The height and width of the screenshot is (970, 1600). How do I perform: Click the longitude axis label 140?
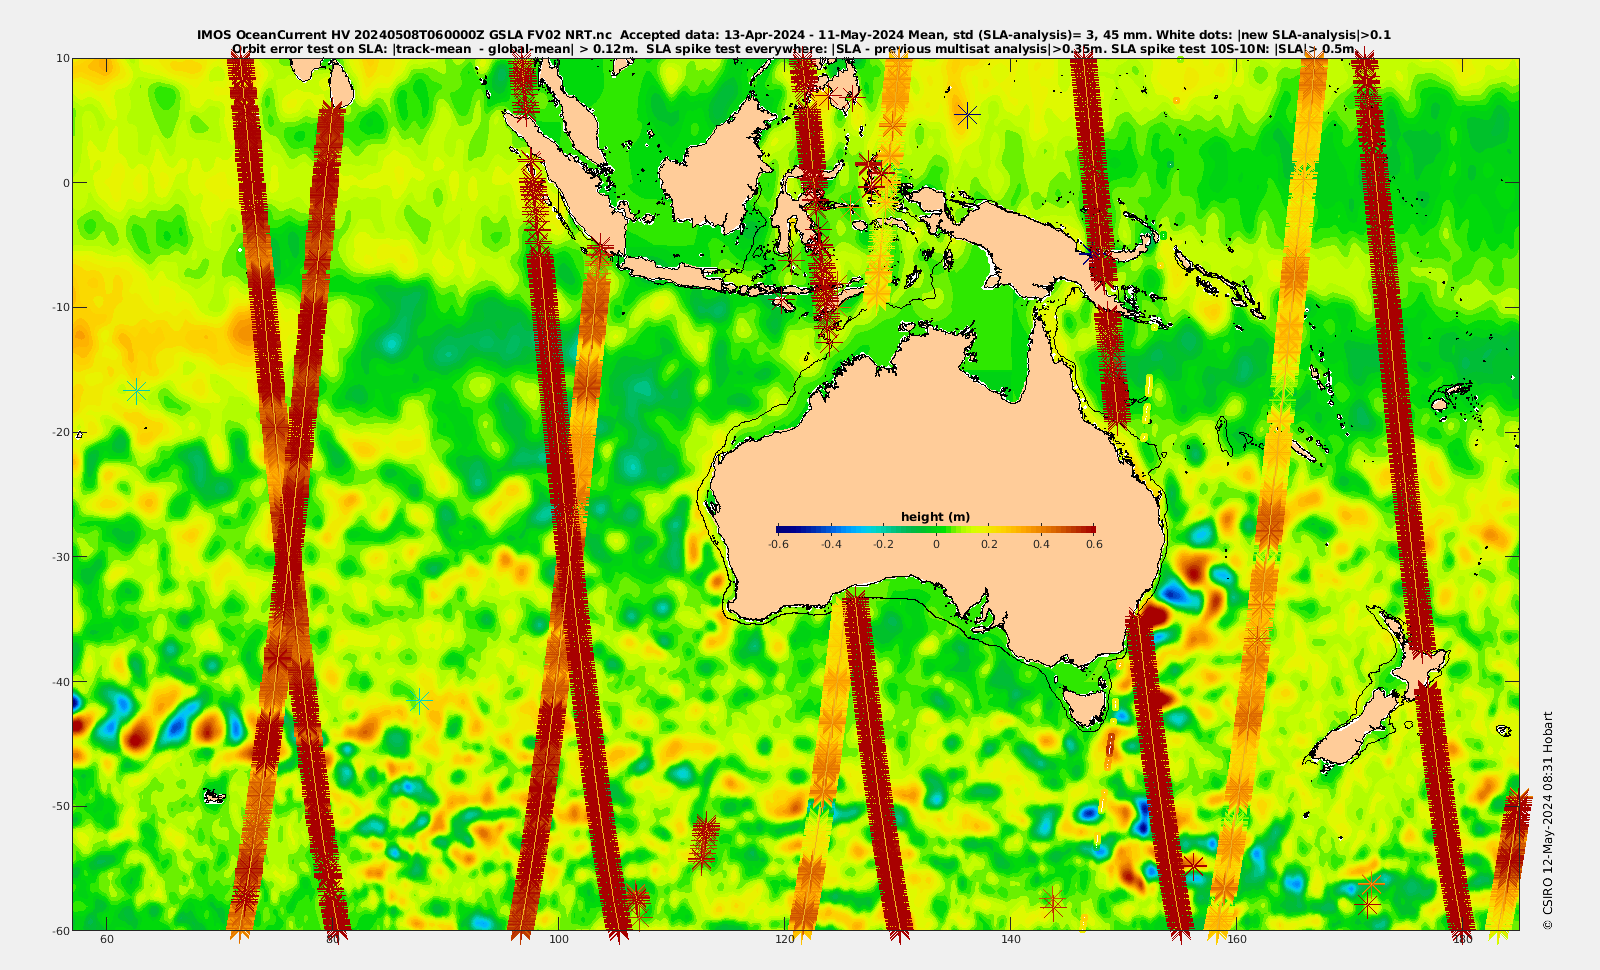click(1011, 940)
